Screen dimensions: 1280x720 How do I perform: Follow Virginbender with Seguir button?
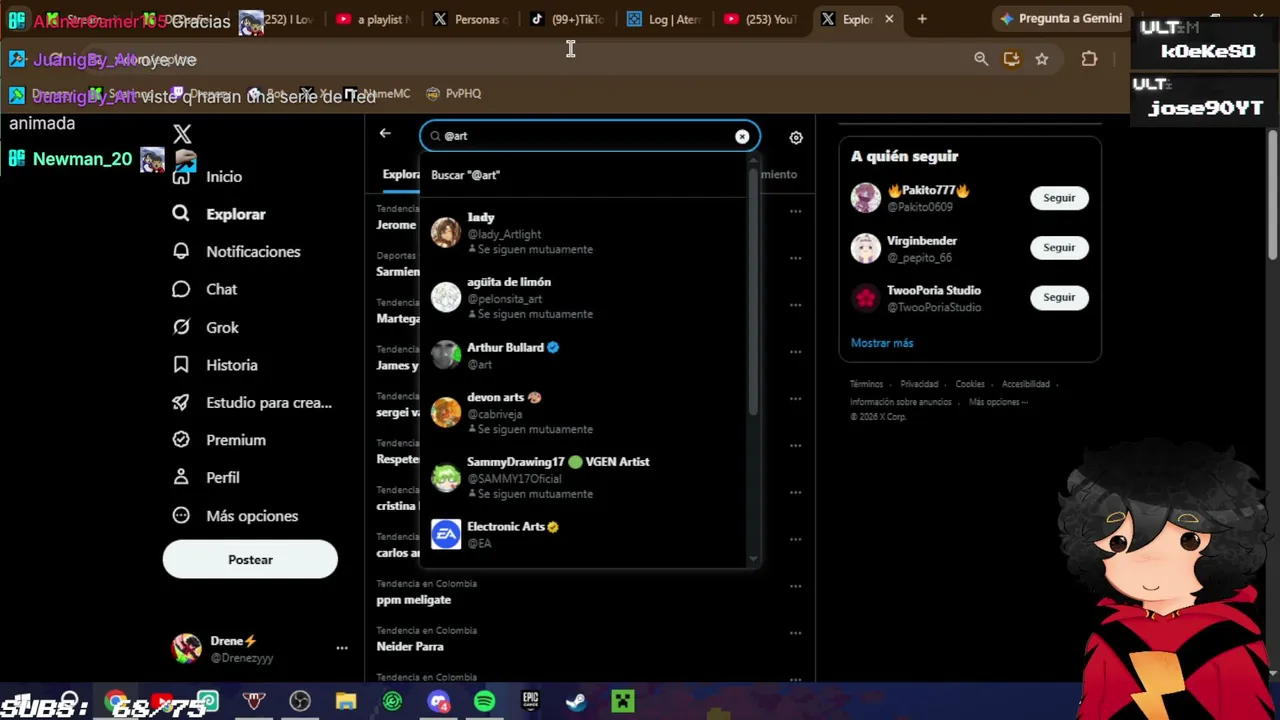tap(1059, 248)
